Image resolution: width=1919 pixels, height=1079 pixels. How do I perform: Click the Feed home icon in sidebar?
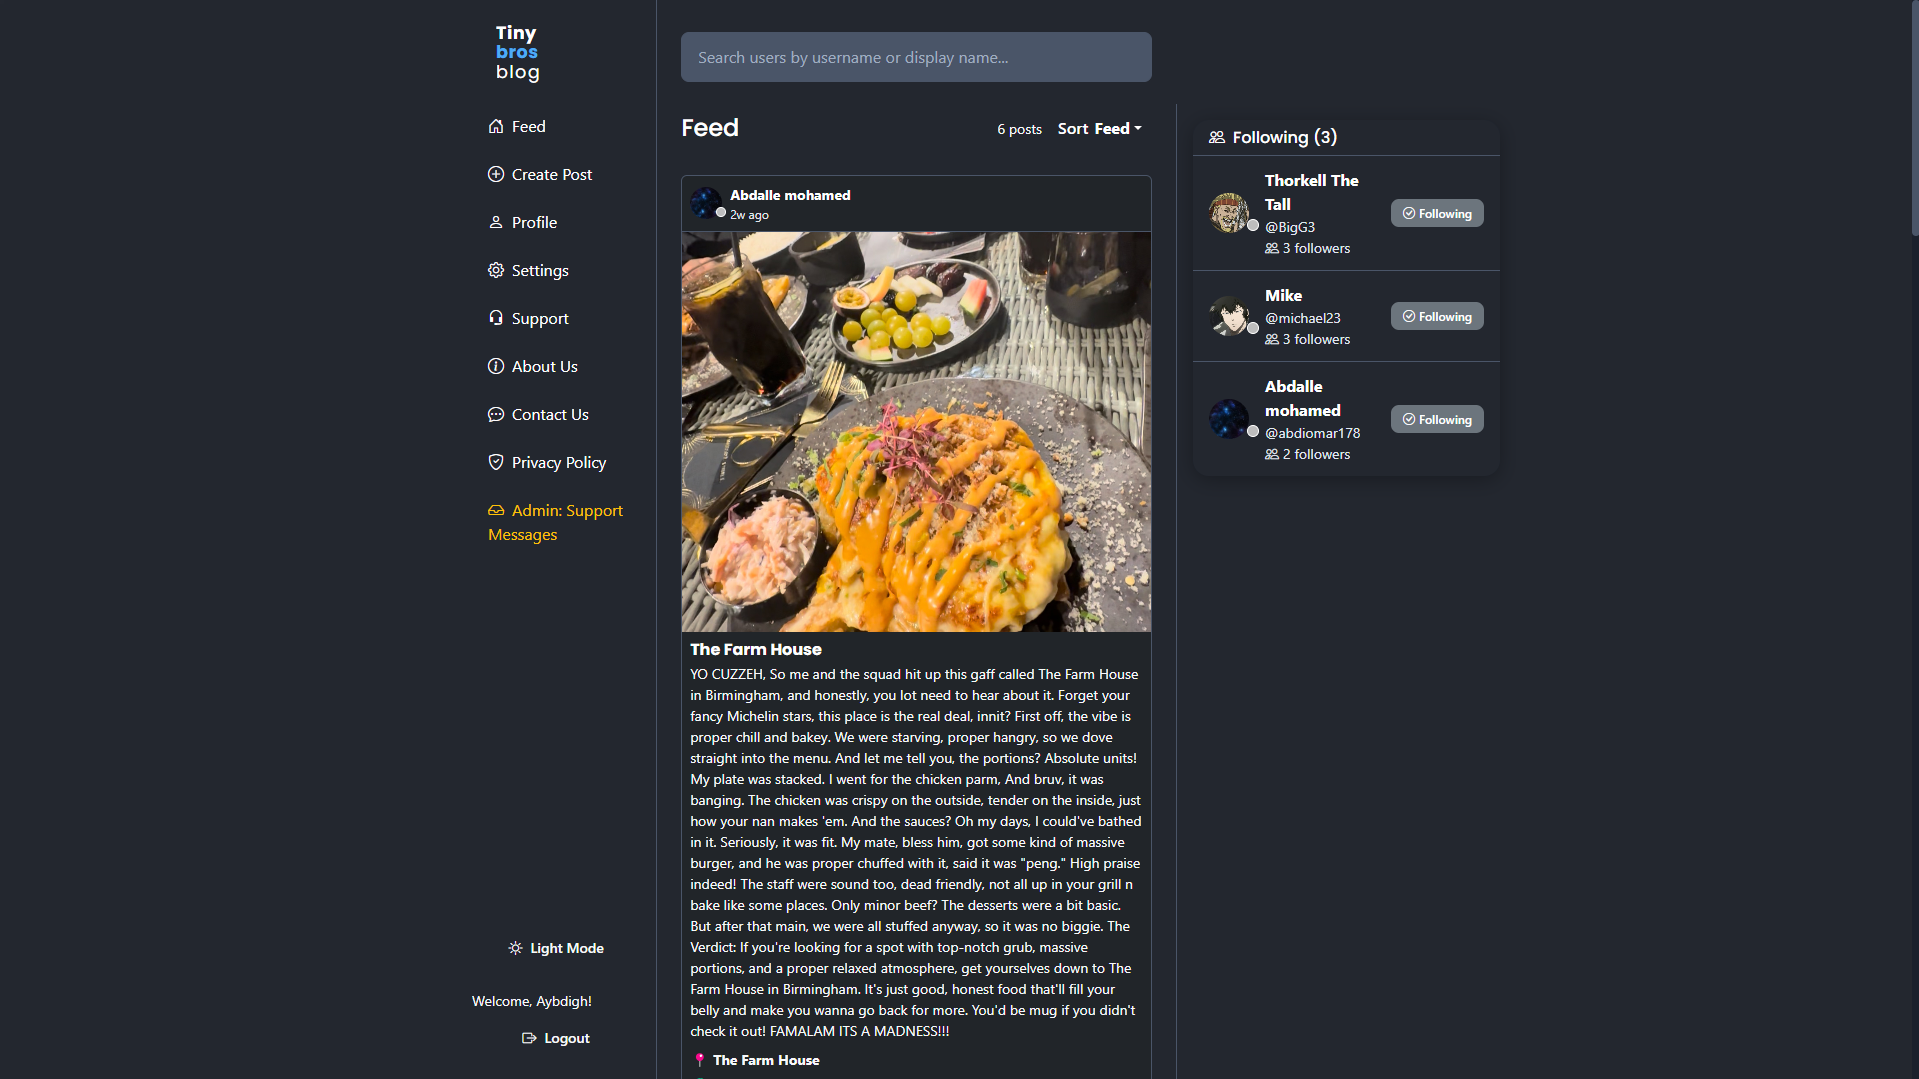[496, 126]
